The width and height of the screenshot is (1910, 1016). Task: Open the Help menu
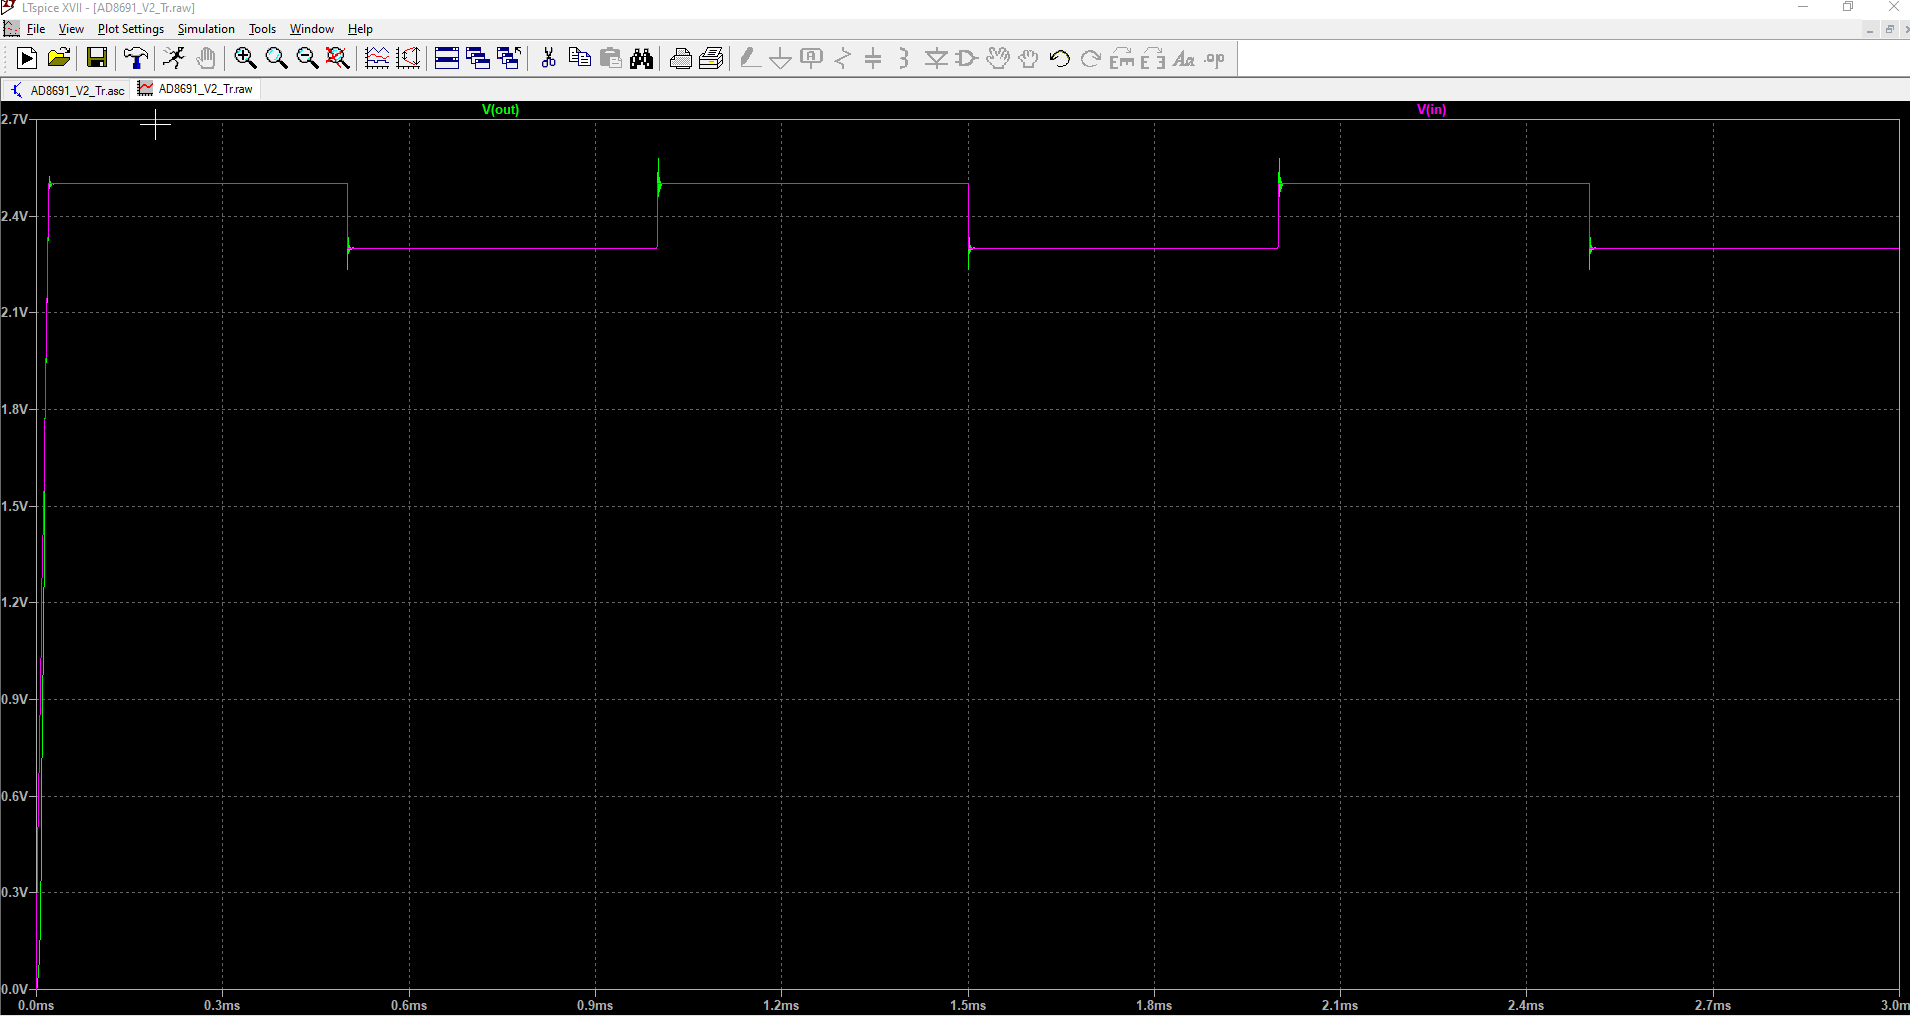pos(360,29)
